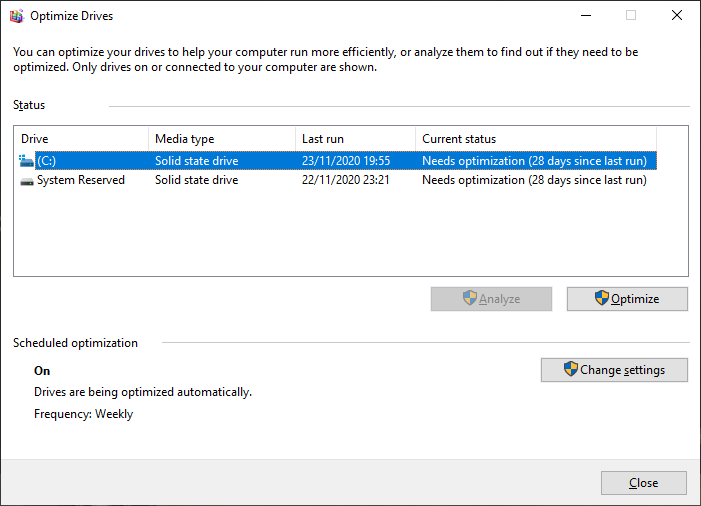Start optimizing with the Optimize button
Image resolution: width=701 pixels, height=506 pixels.
coord(627,298)
